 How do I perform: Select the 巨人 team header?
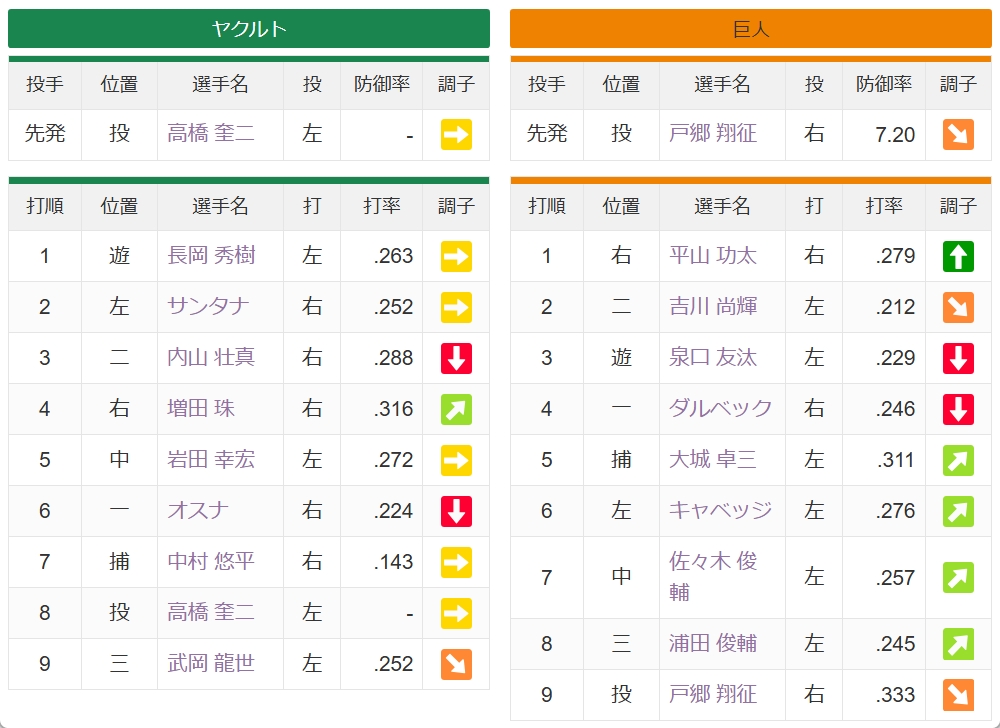tap(751, 29)
